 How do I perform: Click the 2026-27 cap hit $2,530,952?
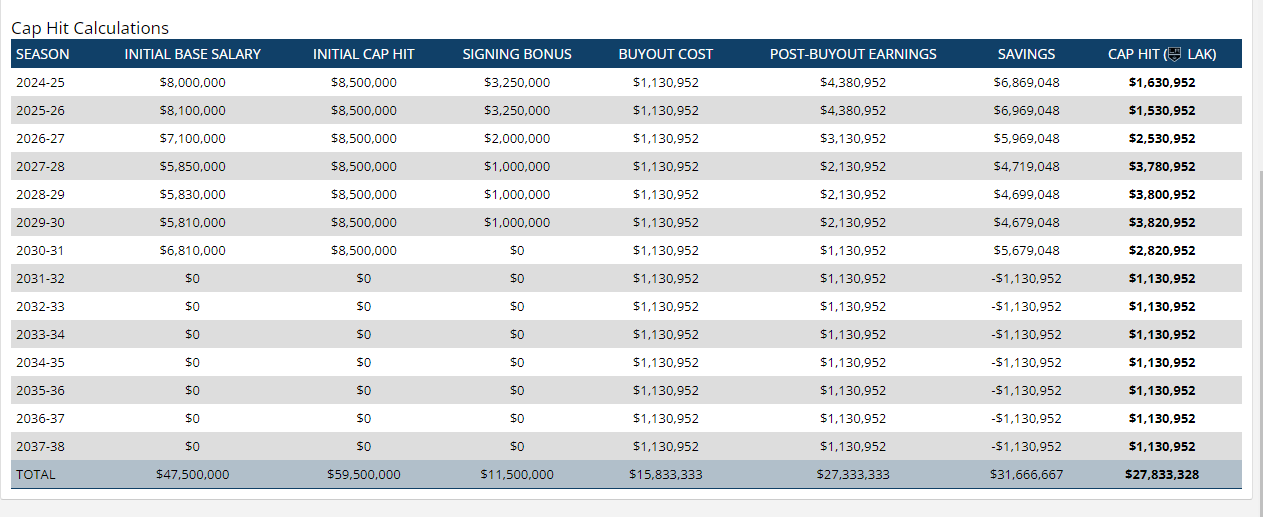pos(1162,138)
